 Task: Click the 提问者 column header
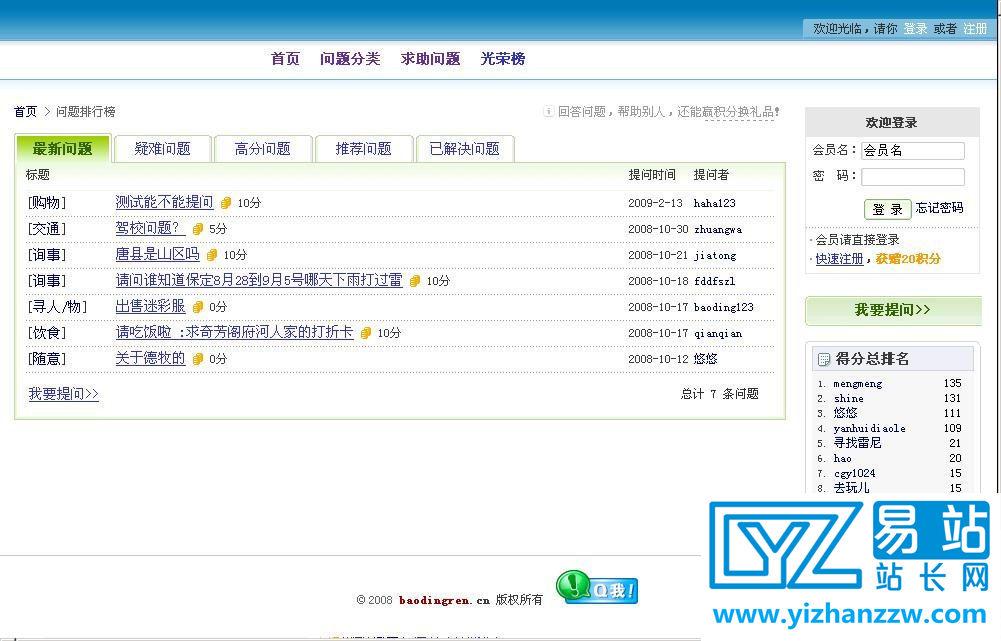(711, 175)
